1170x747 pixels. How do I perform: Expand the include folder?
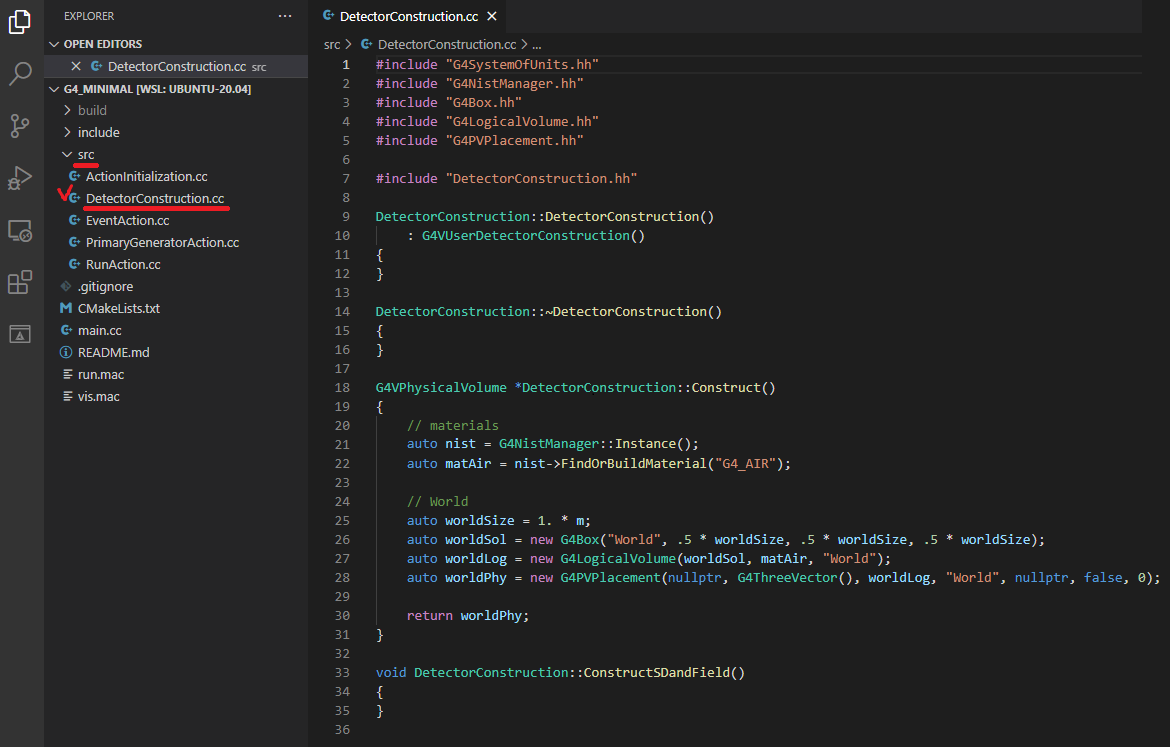pyautogui.click(x=98, y=132)
